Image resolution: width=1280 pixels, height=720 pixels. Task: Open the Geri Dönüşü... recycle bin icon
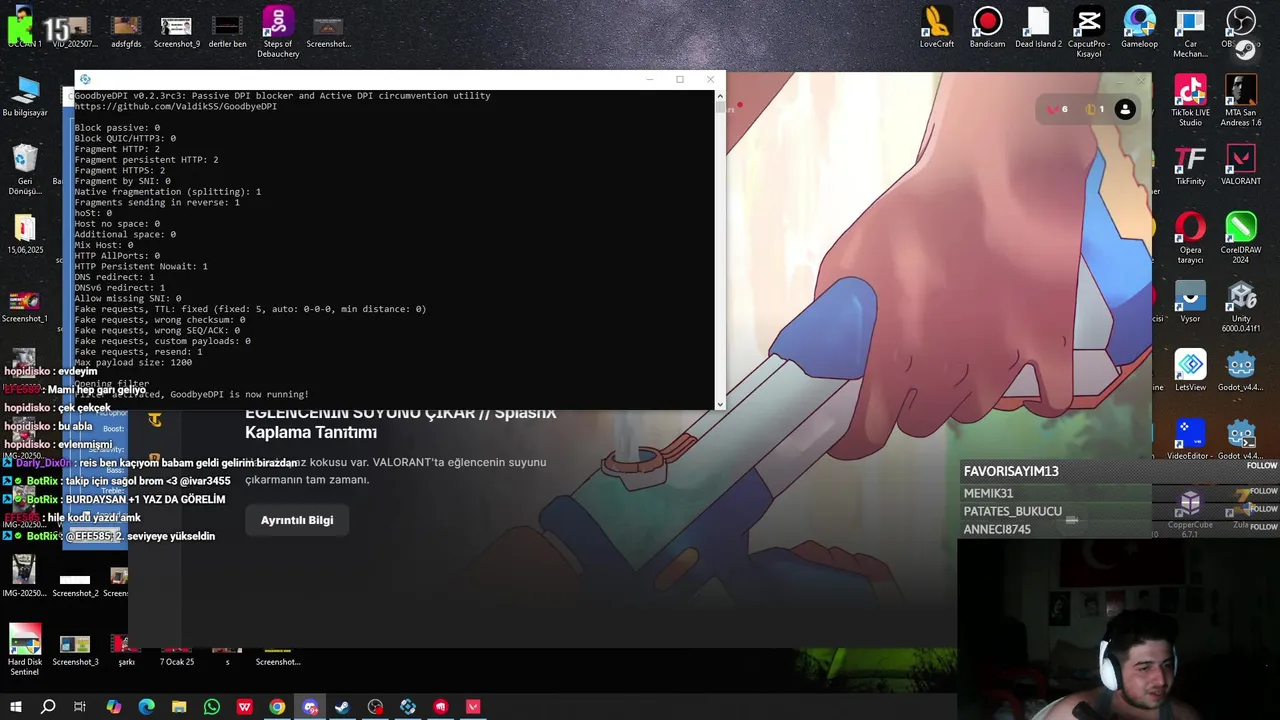25,170
